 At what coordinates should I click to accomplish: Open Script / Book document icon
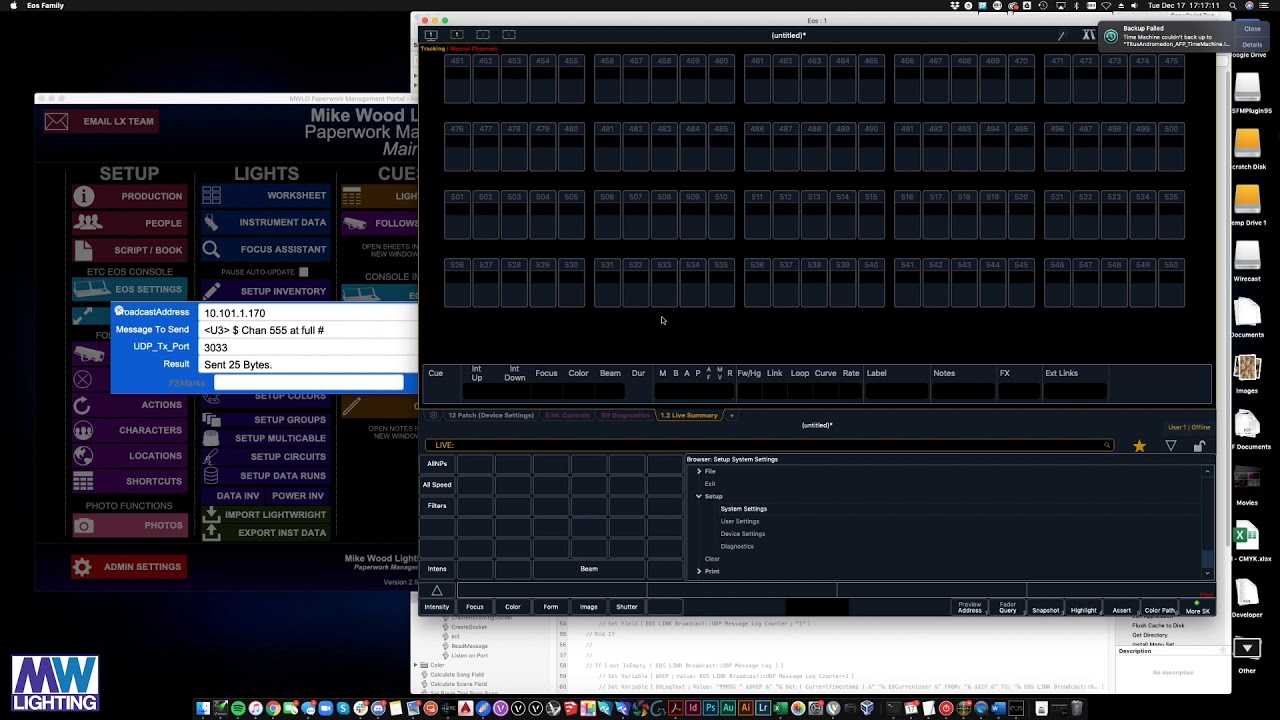(83, 249)
